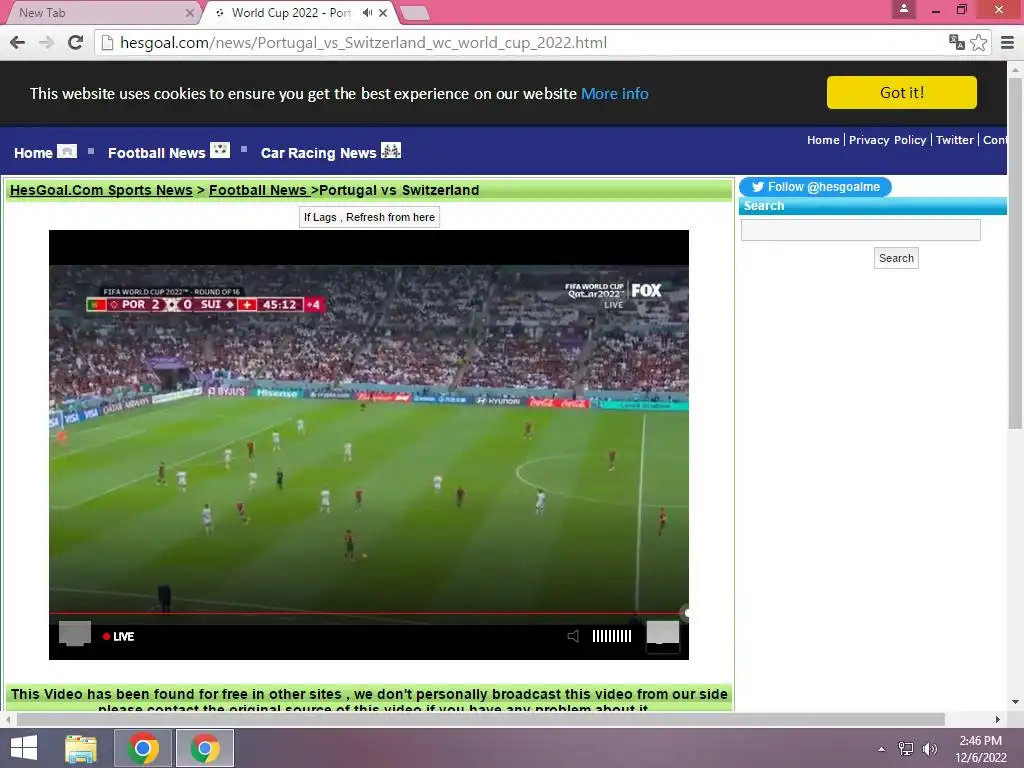Open the Chrome hamburger menu
The height and width of the screenshot is (768, 1024).
[x=1008, y=42]
